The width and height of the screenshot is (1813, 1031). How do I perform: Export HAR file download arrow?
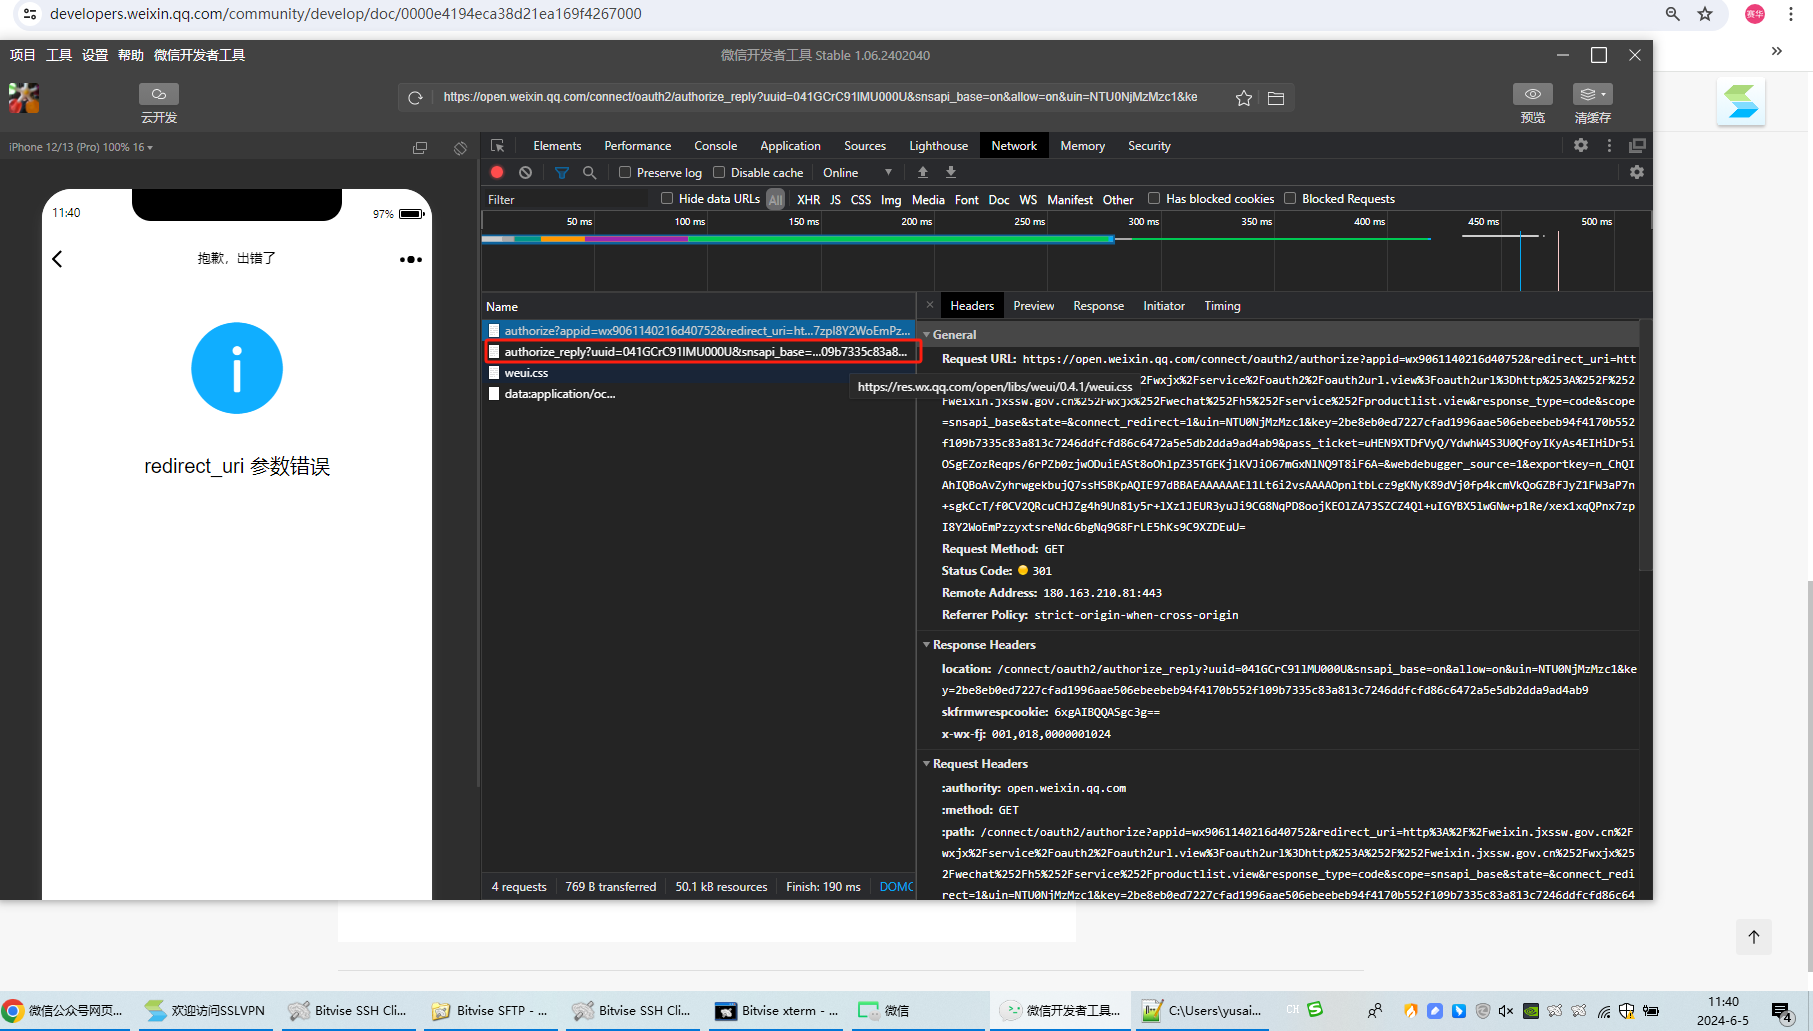pos(951,172)
